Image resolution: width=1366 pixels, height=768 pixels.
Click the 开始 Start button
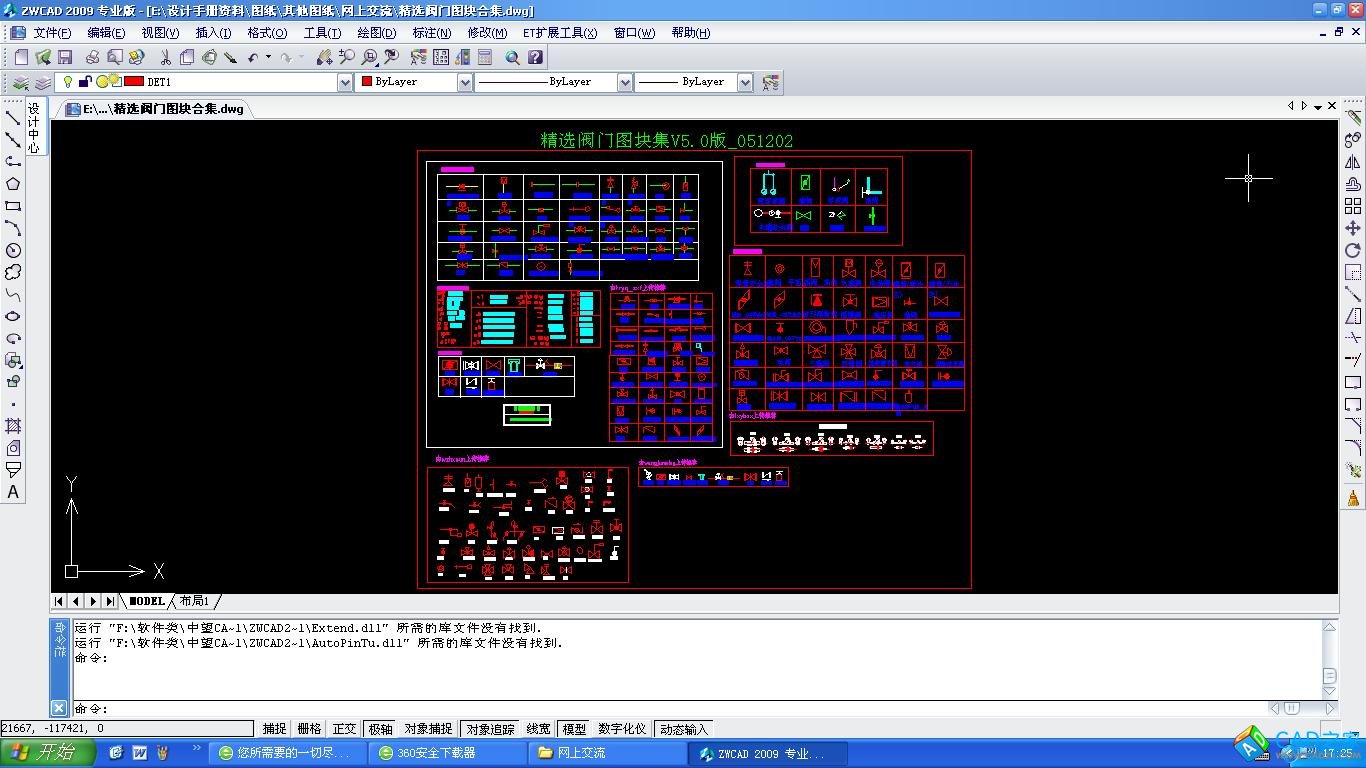(47, 753)
